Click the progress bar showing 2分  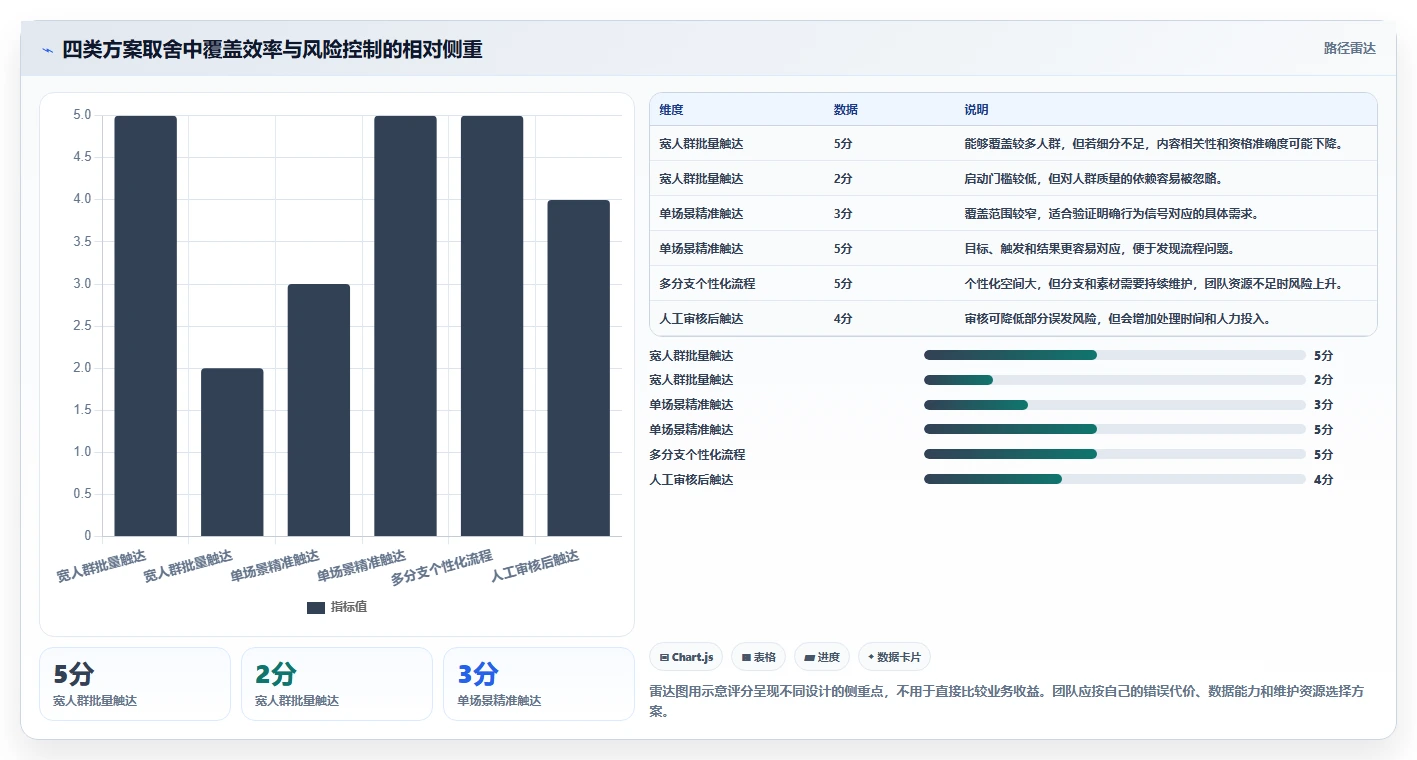pyautogui.click(x=1115, y=380)
